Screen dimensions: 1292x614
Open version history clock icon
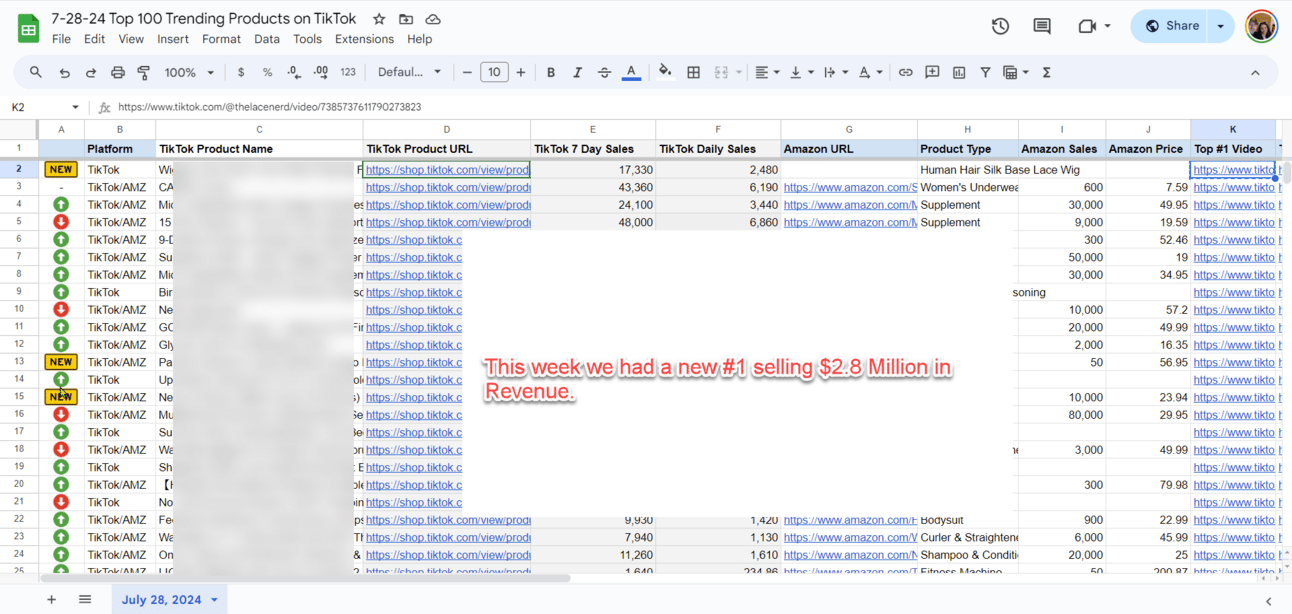coord(1000,26)
